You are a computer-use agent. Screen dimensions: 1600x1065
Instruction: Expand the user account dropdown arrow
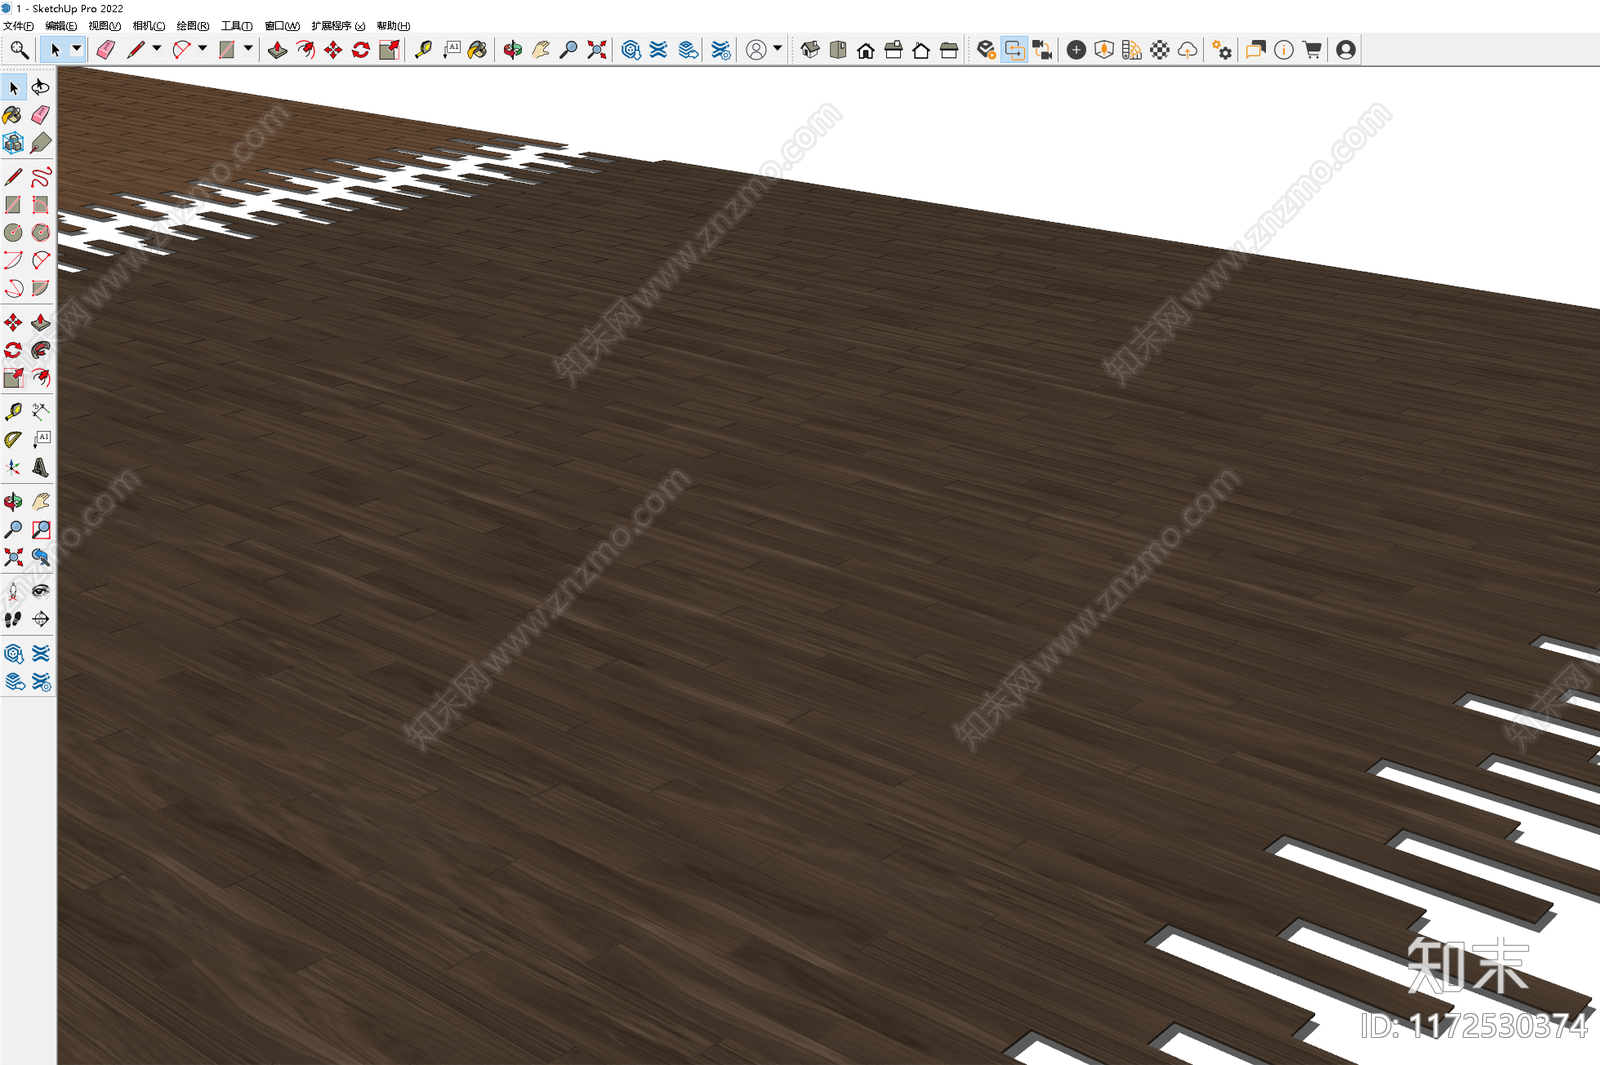[778, 49]
